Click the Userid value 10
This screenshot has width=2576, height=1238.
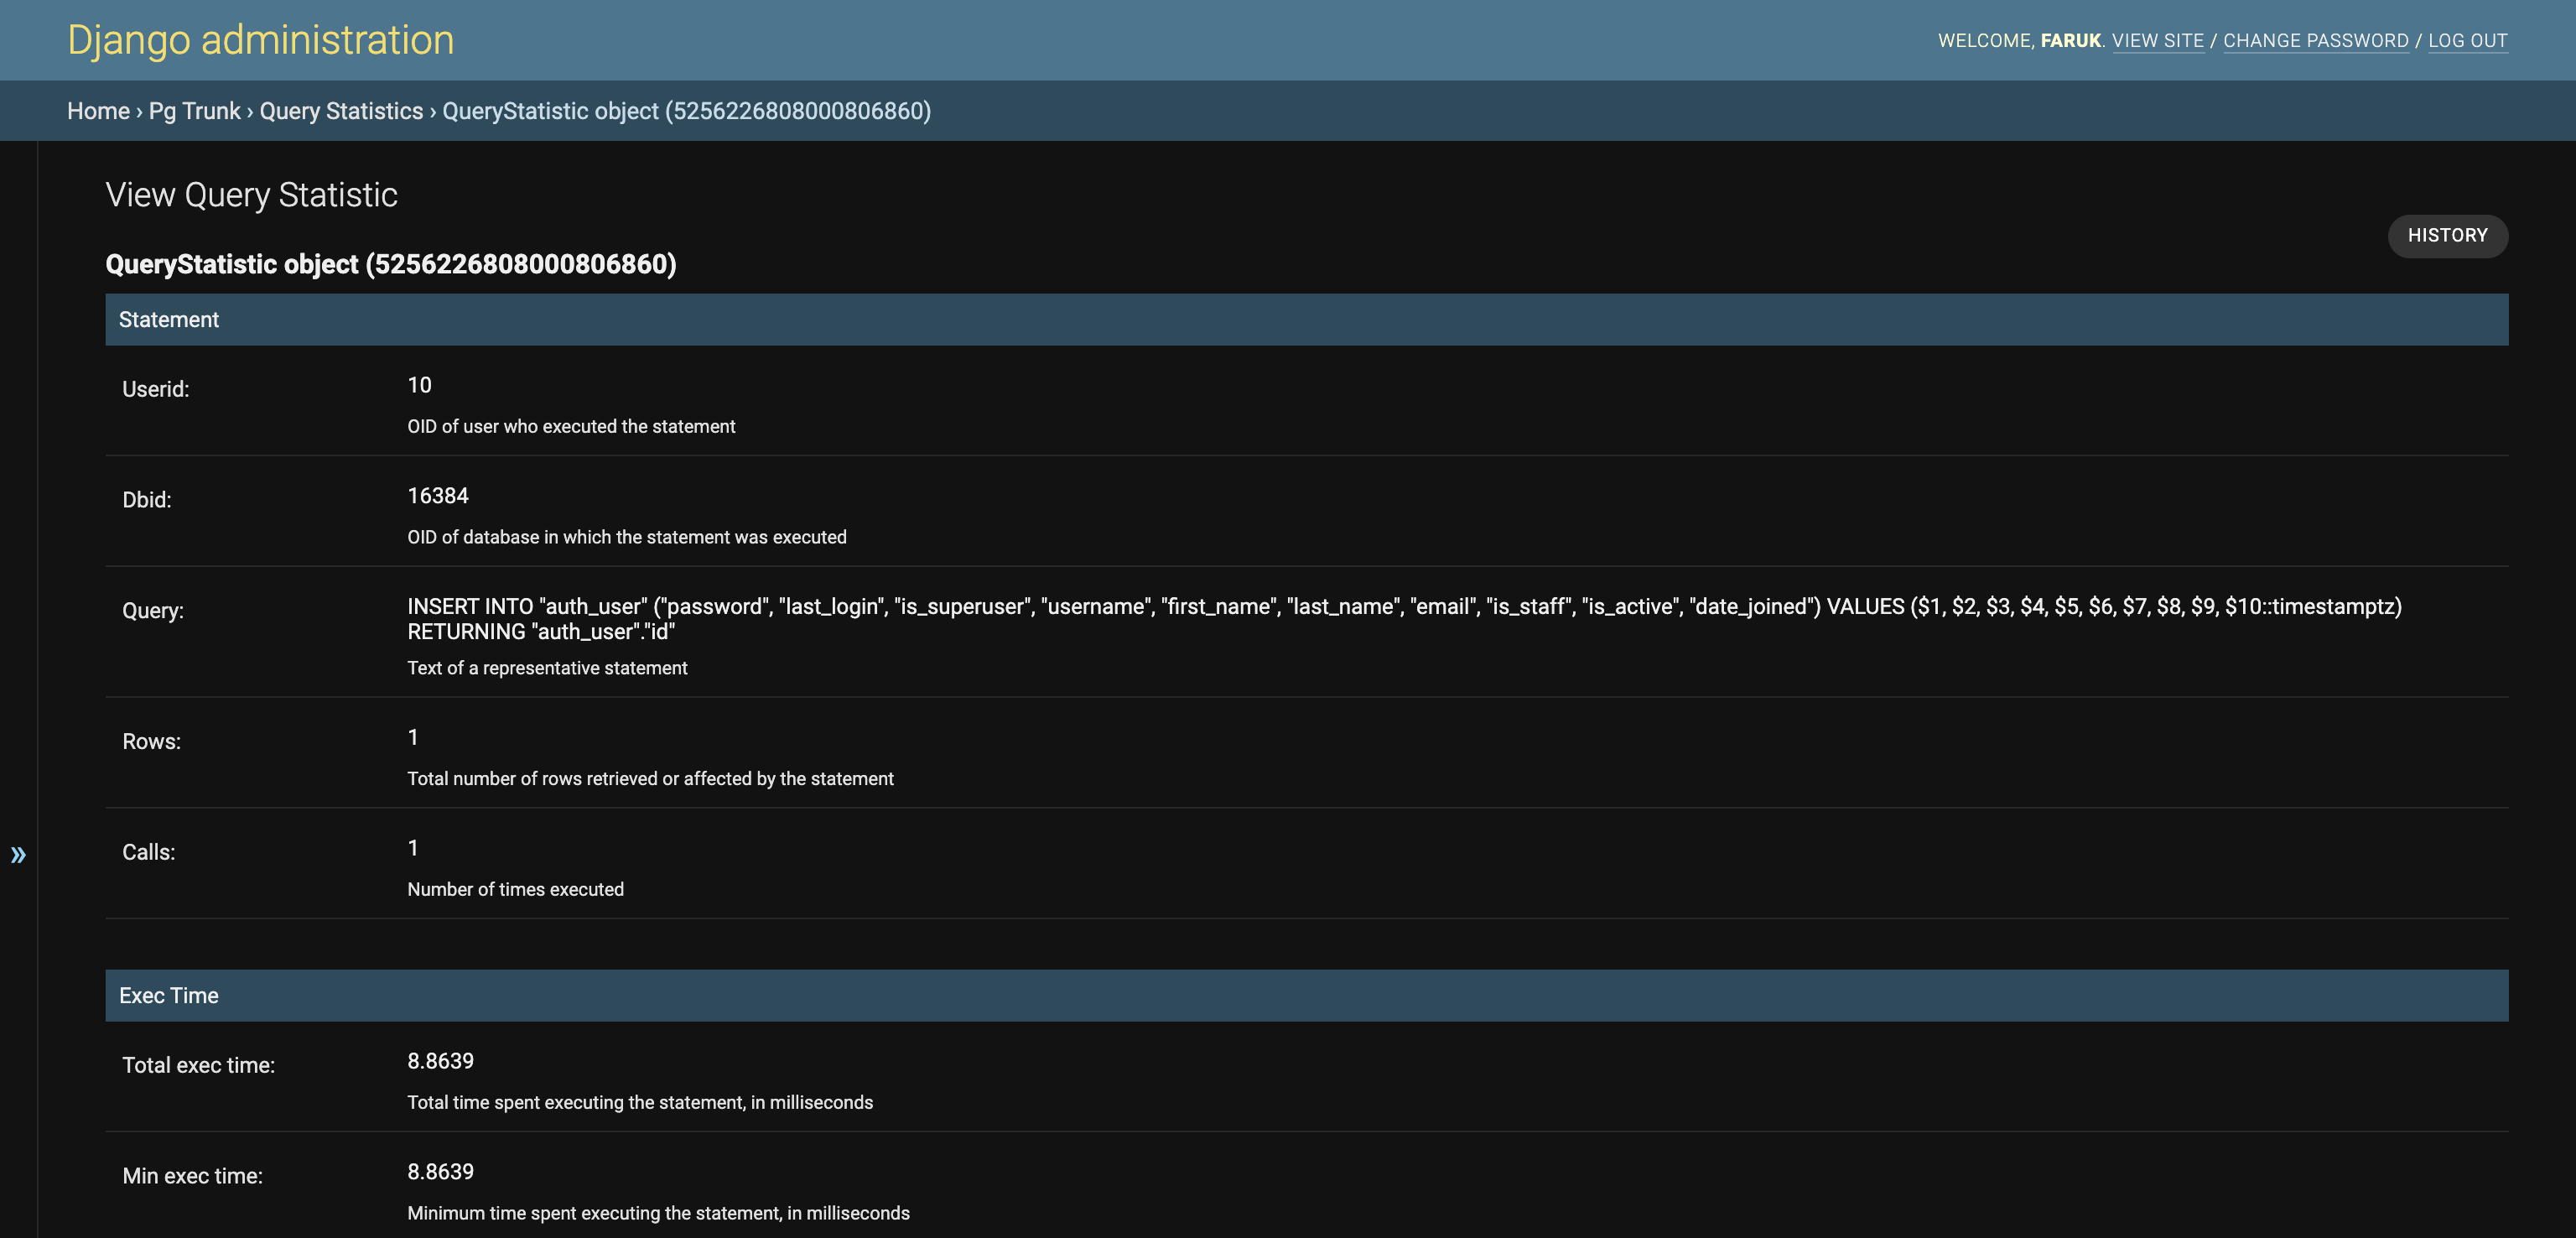(x=418, y=384)
